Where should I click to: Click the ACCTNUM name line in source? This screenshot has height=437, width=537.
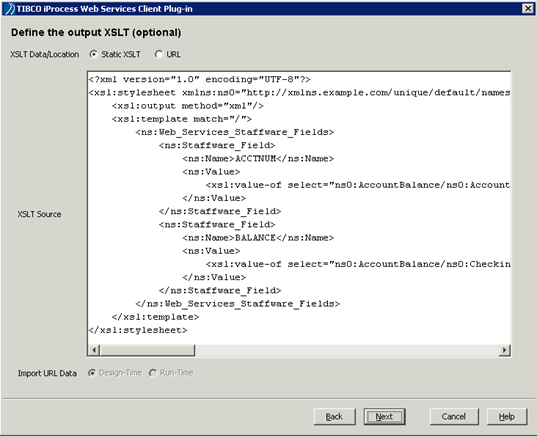coord(258,159)
